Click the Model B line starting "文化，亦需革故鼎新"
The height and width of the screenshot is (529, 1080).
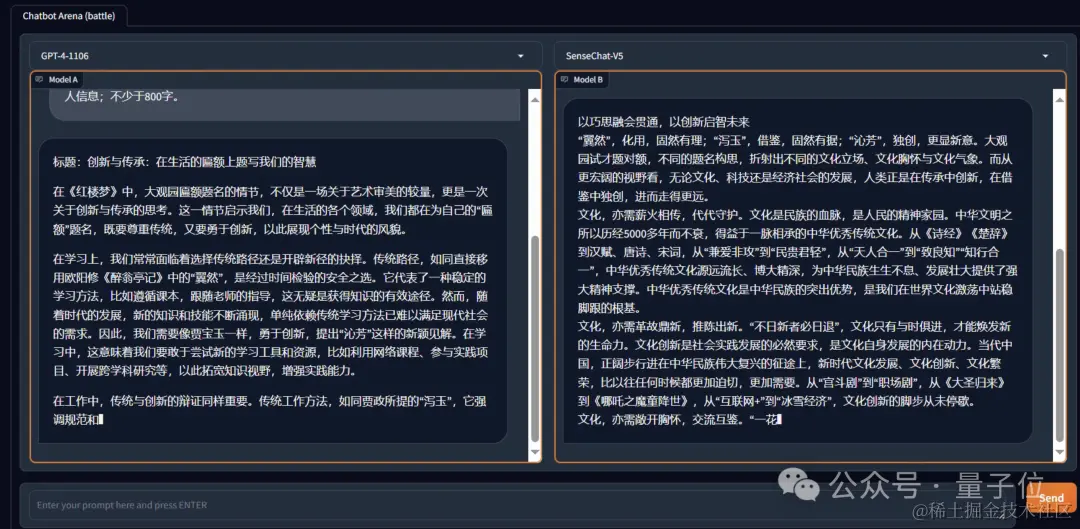pos(797,362)
